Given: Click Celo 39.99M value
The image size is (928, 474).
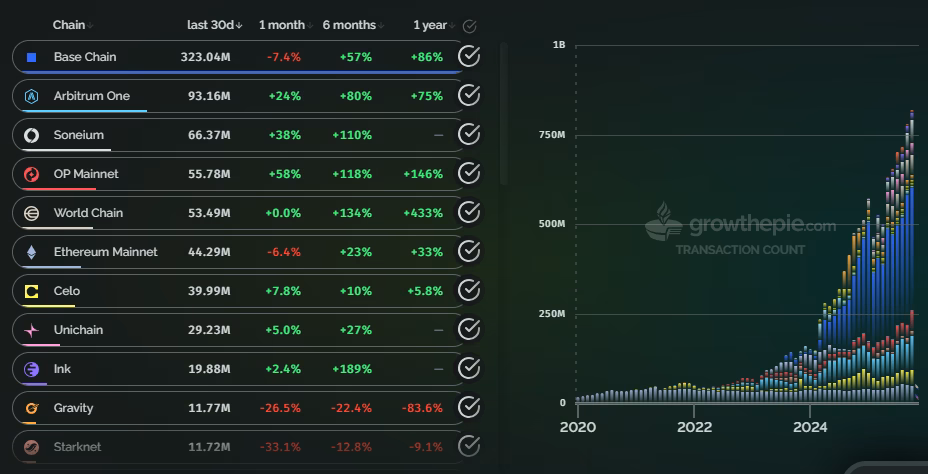Looking at the screenshot, I should (x=209, y=291).
